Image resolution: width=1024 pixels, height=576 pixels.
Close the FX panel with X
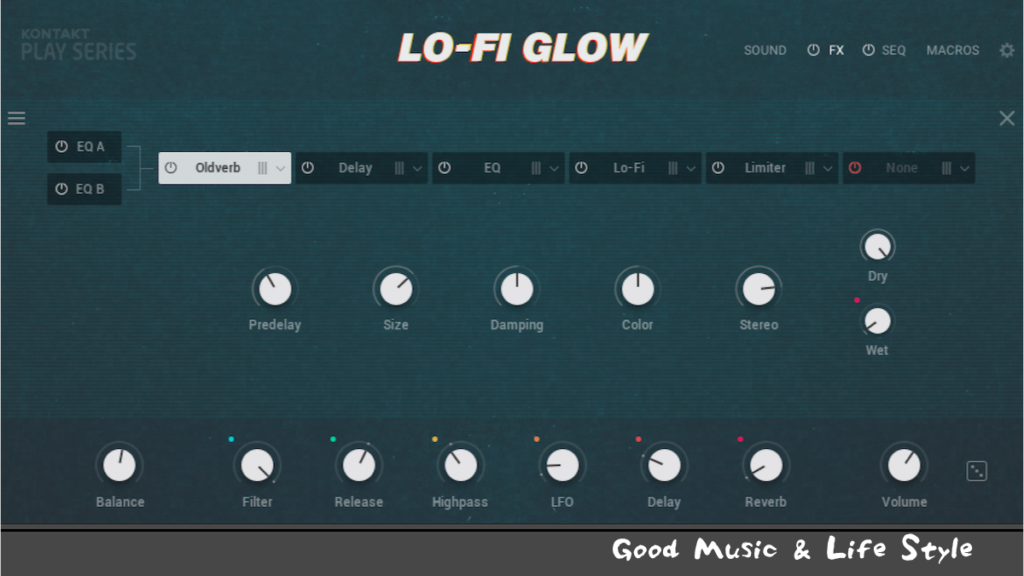pos(1006,118)
